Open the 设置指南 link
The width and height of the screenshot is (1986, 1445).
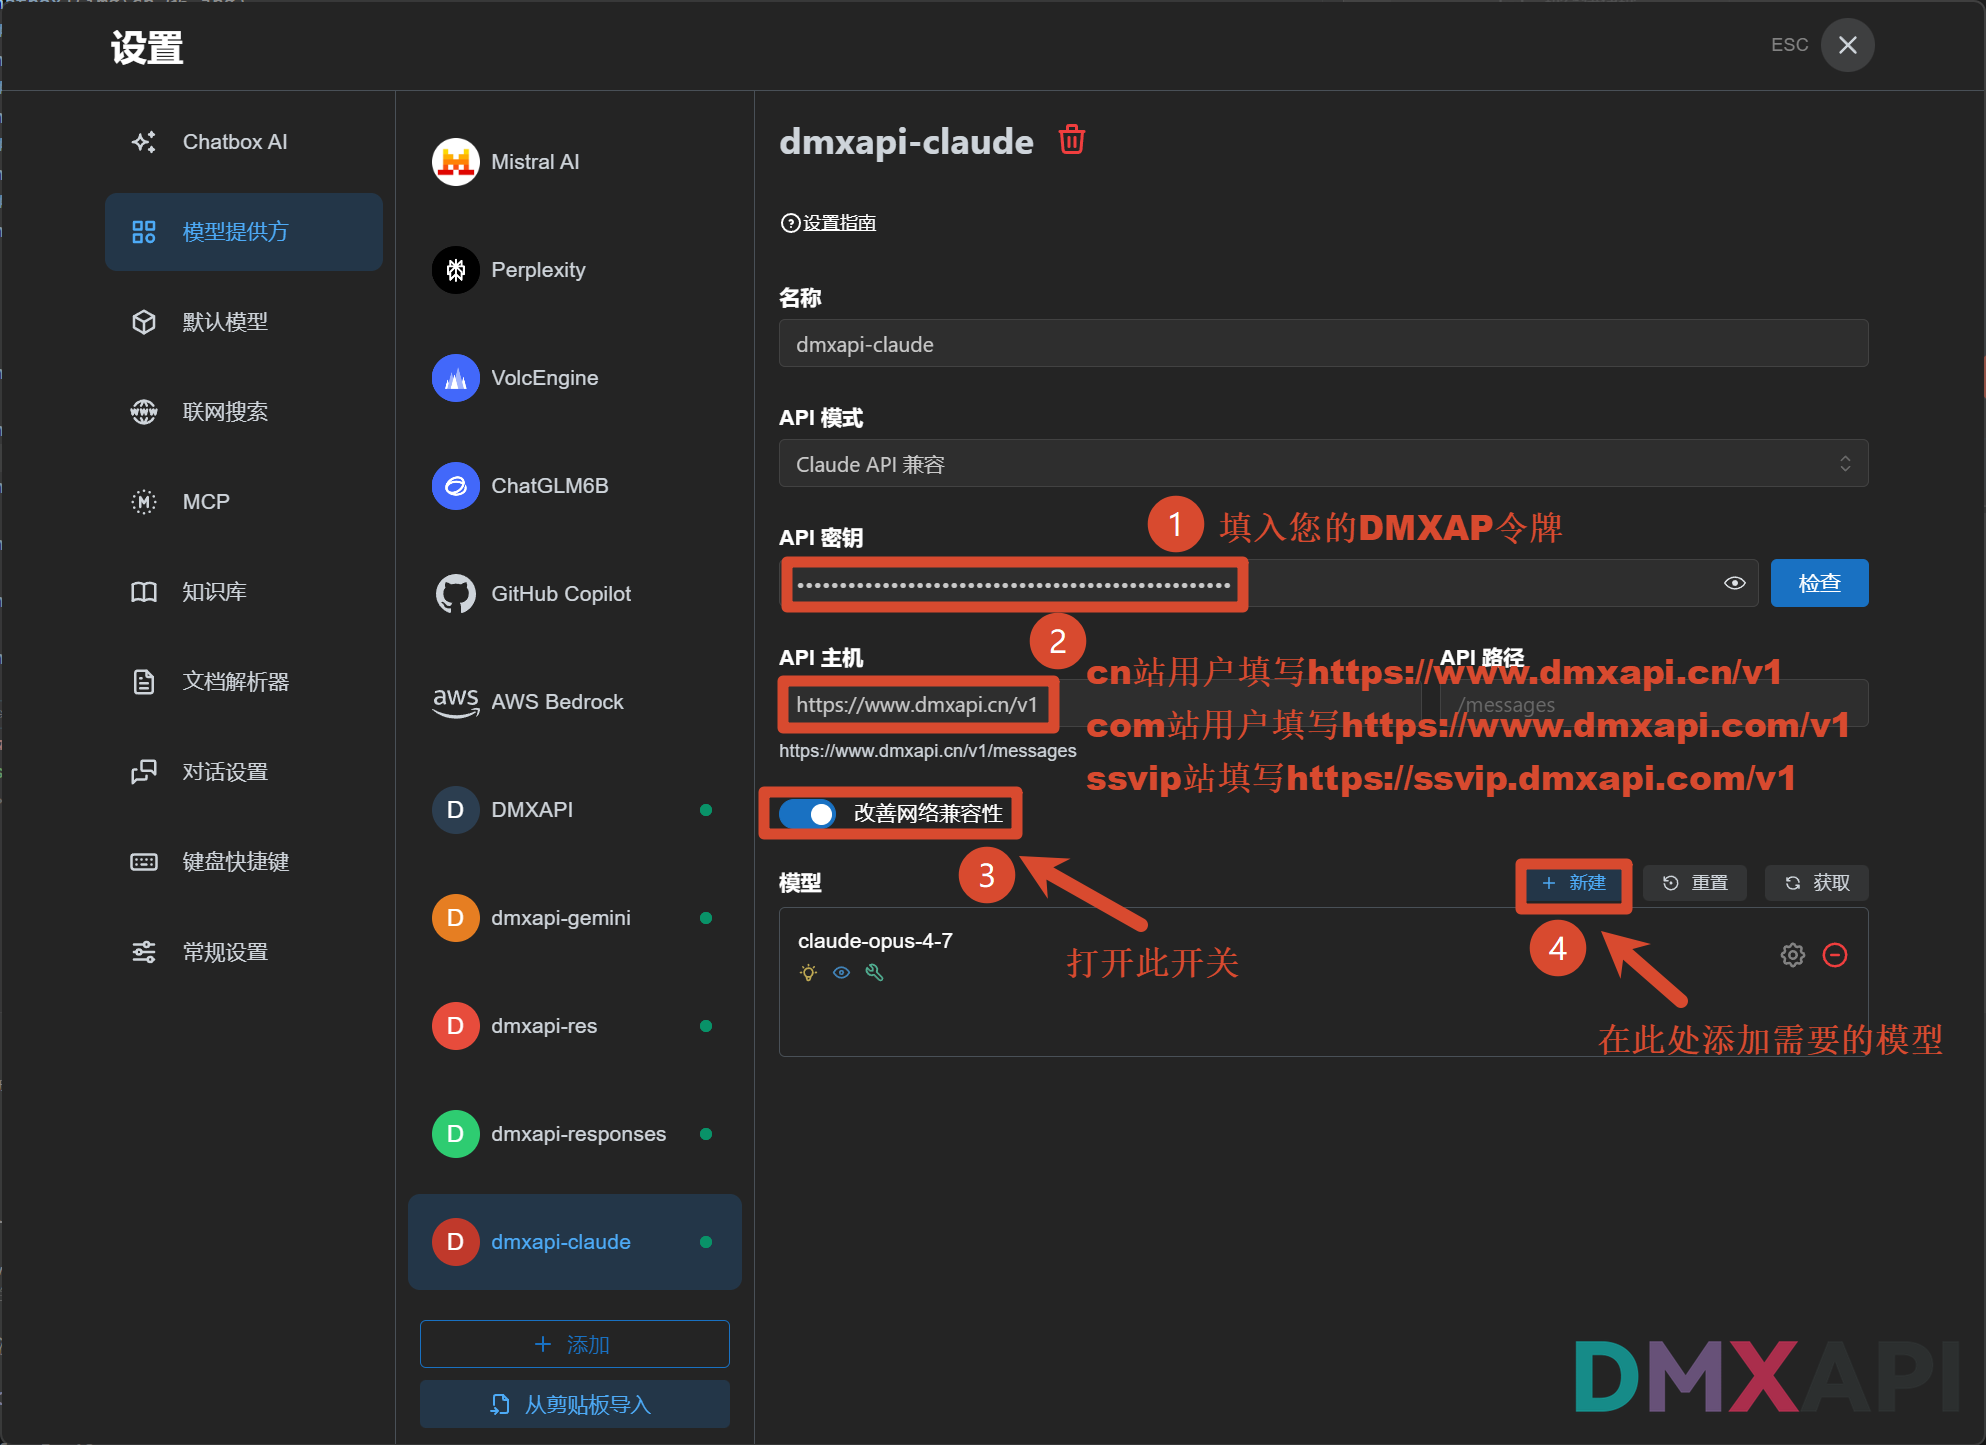point(829,223)
